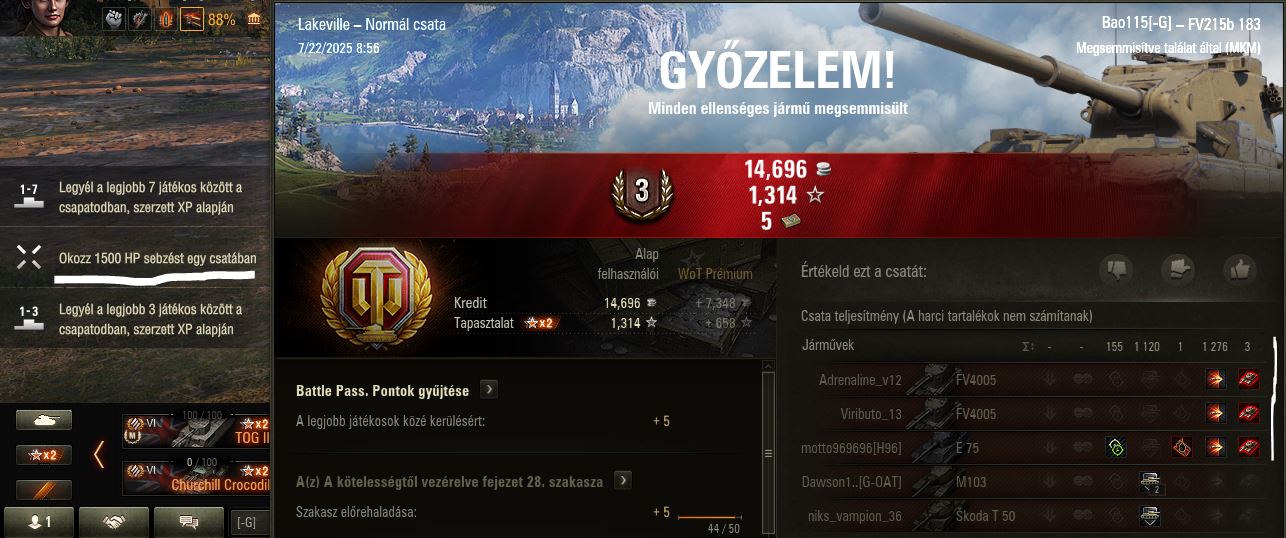Open the contacts button showing 1

coord(39,522)
